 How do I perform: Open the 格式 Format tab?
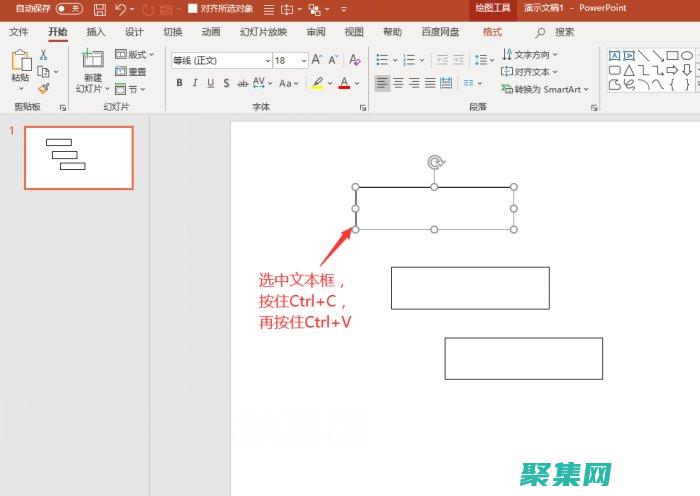coord(492,32)
